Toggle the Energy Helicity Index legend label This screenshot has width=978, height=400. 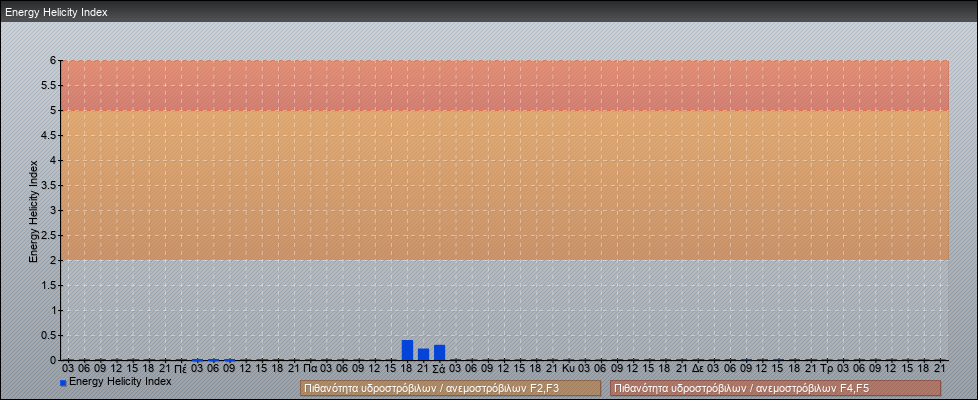click(x=120, y=381)
